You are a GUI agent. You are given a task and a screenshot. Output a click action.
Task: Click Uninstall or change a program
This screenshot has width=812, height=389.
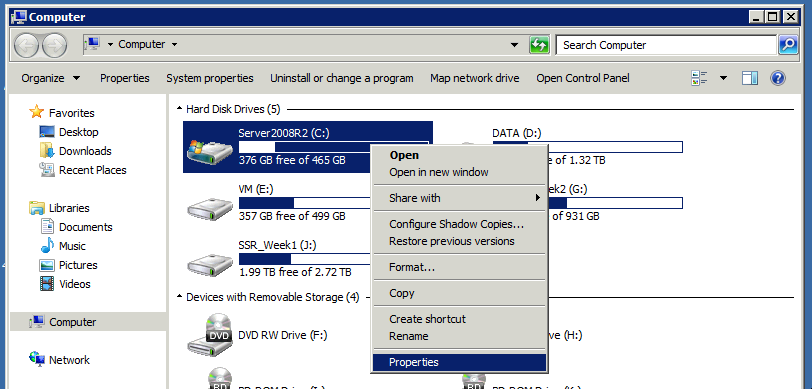click(x=342, y=78)
